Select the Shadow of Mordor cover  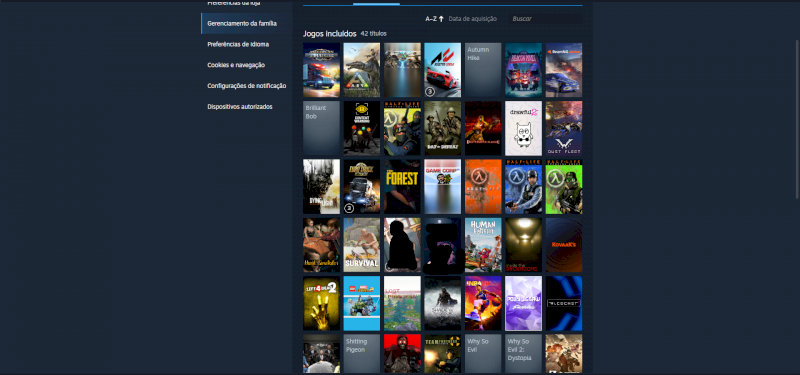pos(442,304)
